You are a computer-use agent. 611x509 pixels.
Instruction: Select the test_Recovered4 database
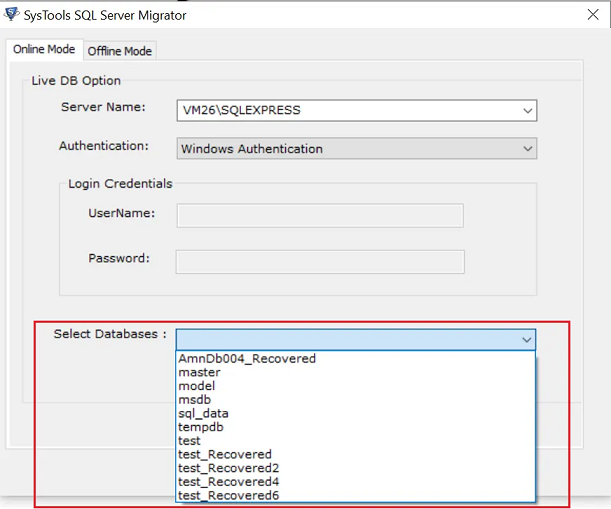(356, 482)
